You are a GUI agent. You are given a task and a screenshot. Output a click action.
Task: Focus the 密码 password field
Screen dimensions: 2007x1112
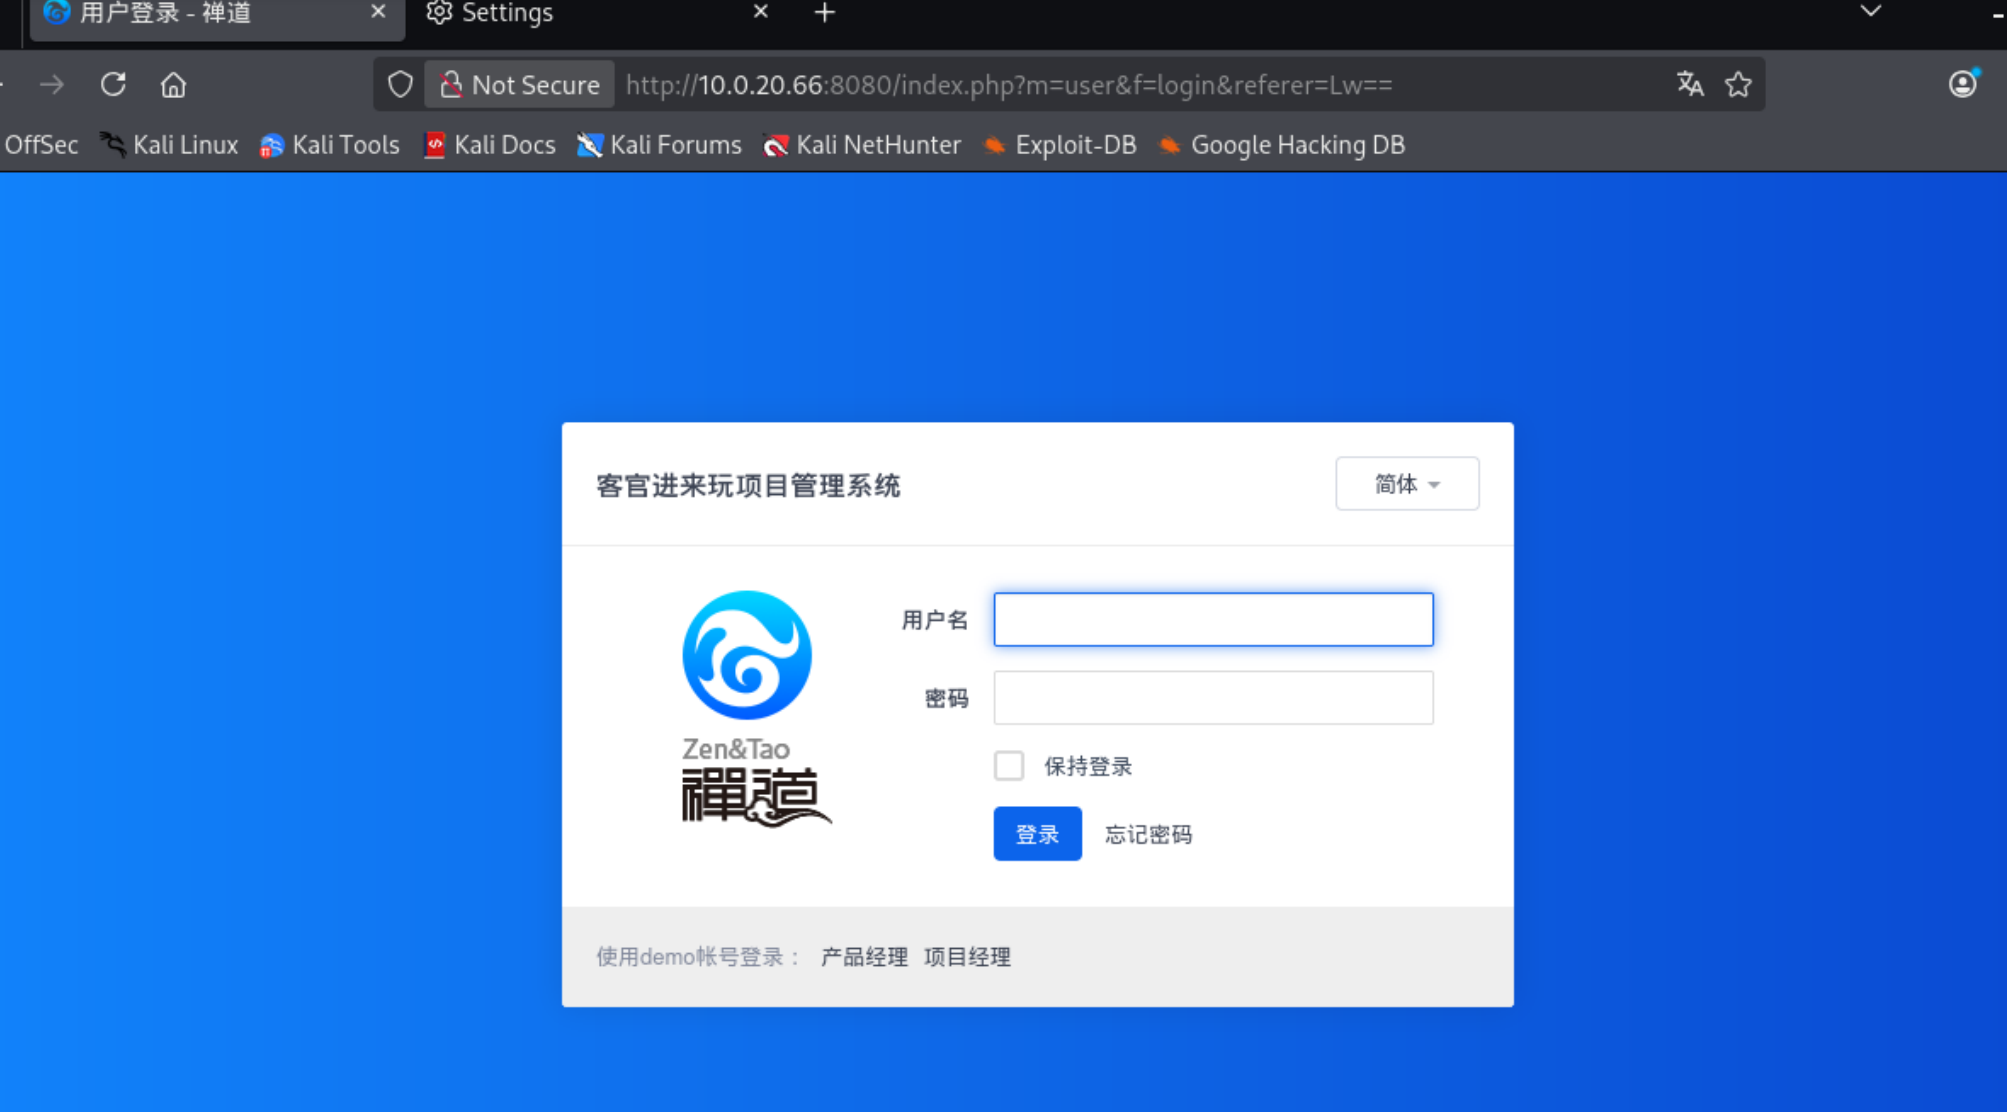click(x=1213, y=698)
